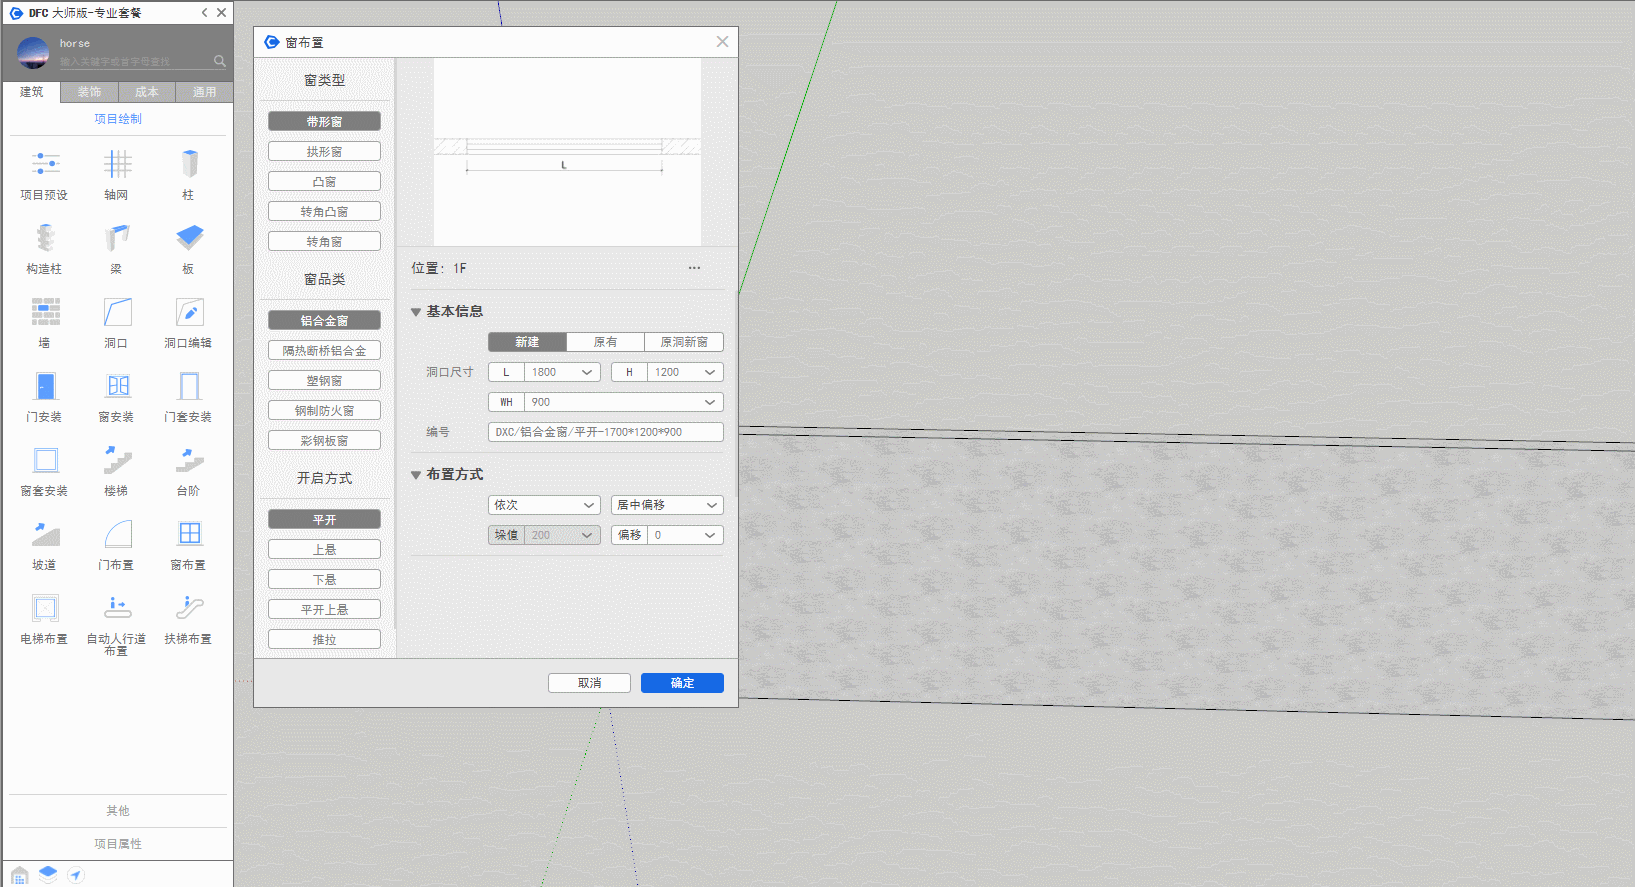Viewport: 1635px width, 887px height.
Task: Click the 柱 column tool icon
Action: pos(189,165)
